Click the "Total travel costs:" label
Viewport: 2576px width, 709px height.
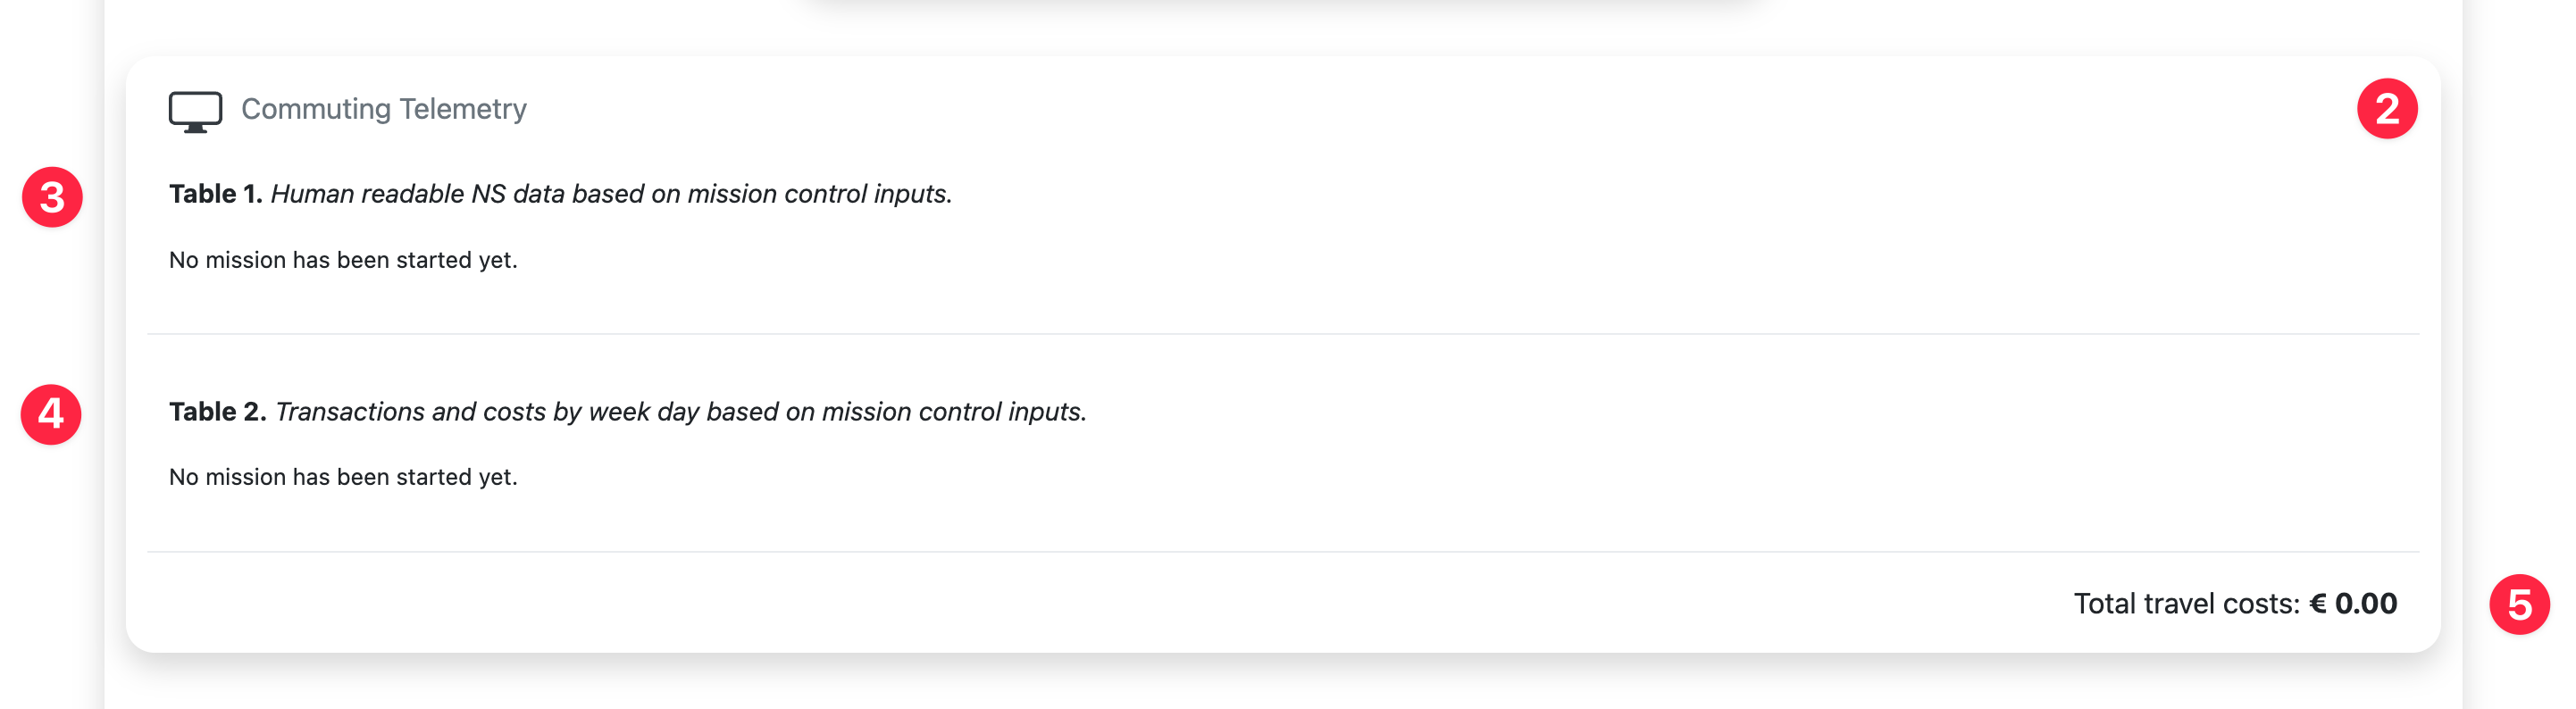2186,604
